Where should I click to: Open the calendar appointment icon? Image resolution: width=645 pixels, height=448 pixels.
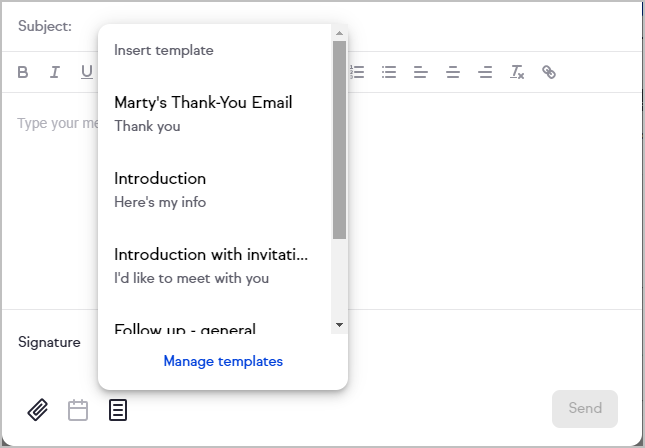pyautogui.click(x=78, y=410)
